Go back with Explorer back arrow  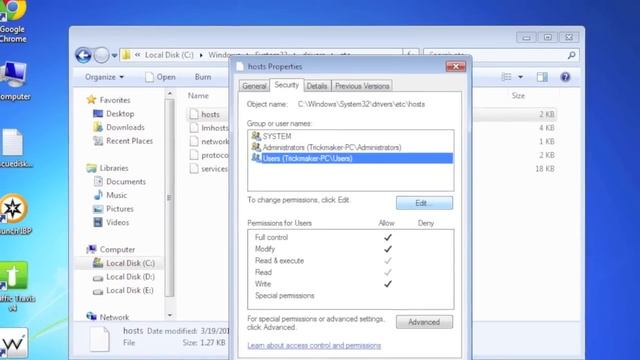[83, 55]
